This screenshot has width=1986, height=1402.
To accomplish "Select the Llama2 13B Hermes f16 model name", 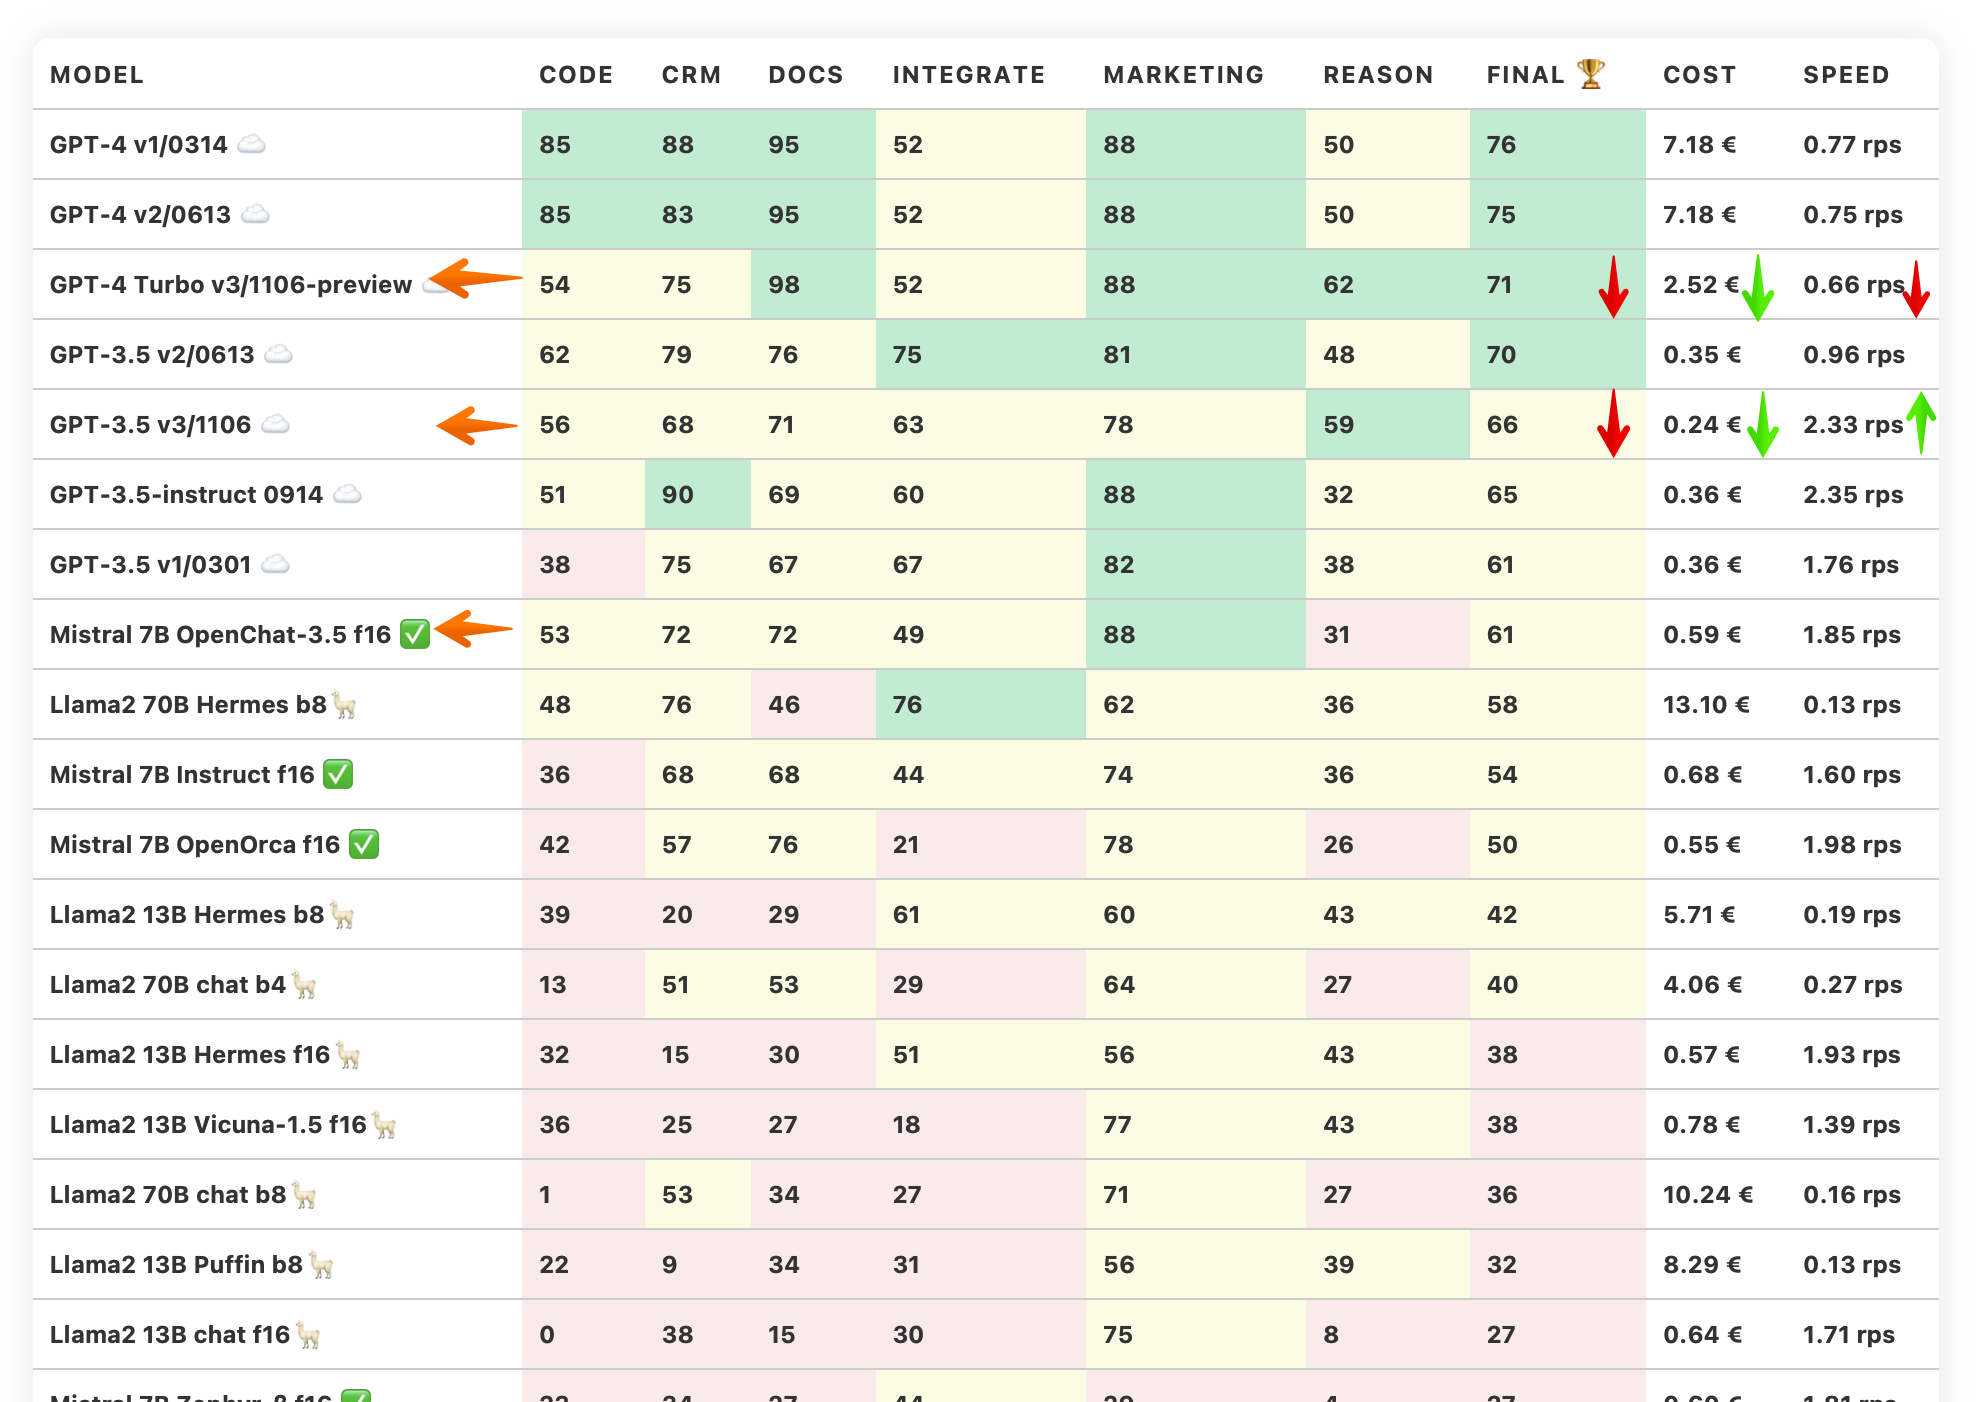I will [190, 1055].
